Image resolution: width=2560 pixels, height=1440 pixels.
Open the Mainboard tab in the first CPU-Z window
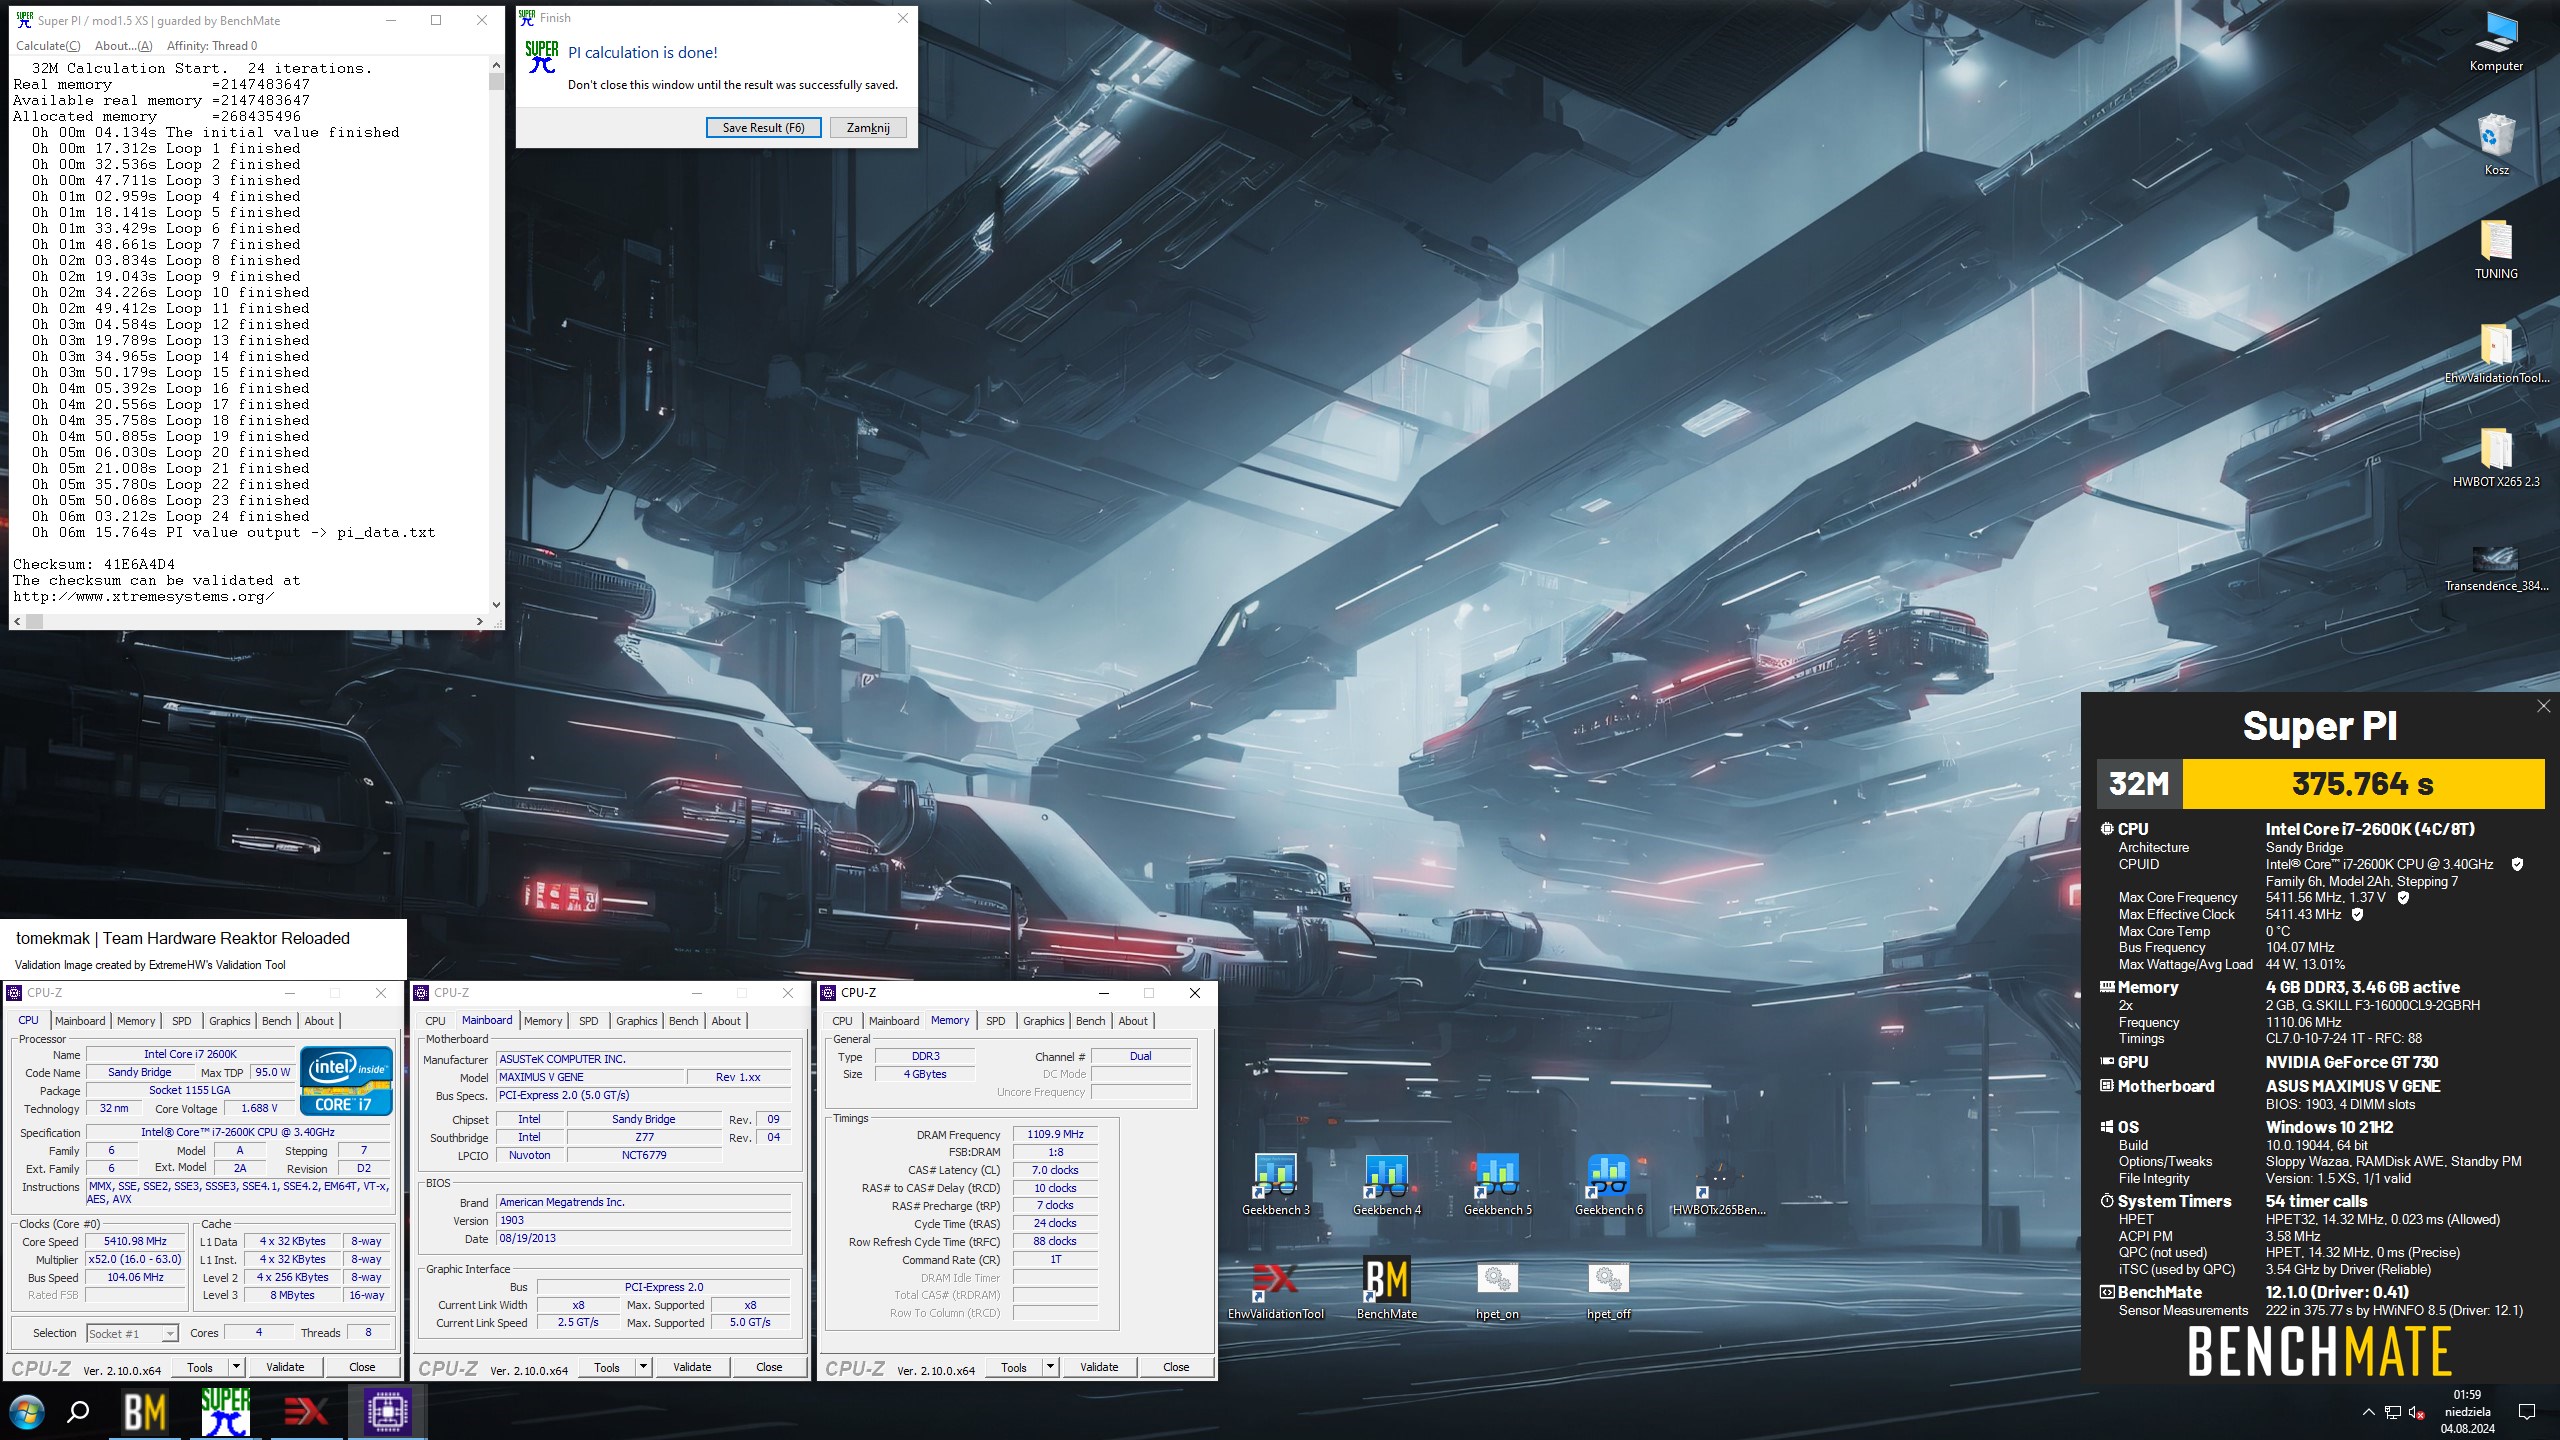tap(80, 1020)
